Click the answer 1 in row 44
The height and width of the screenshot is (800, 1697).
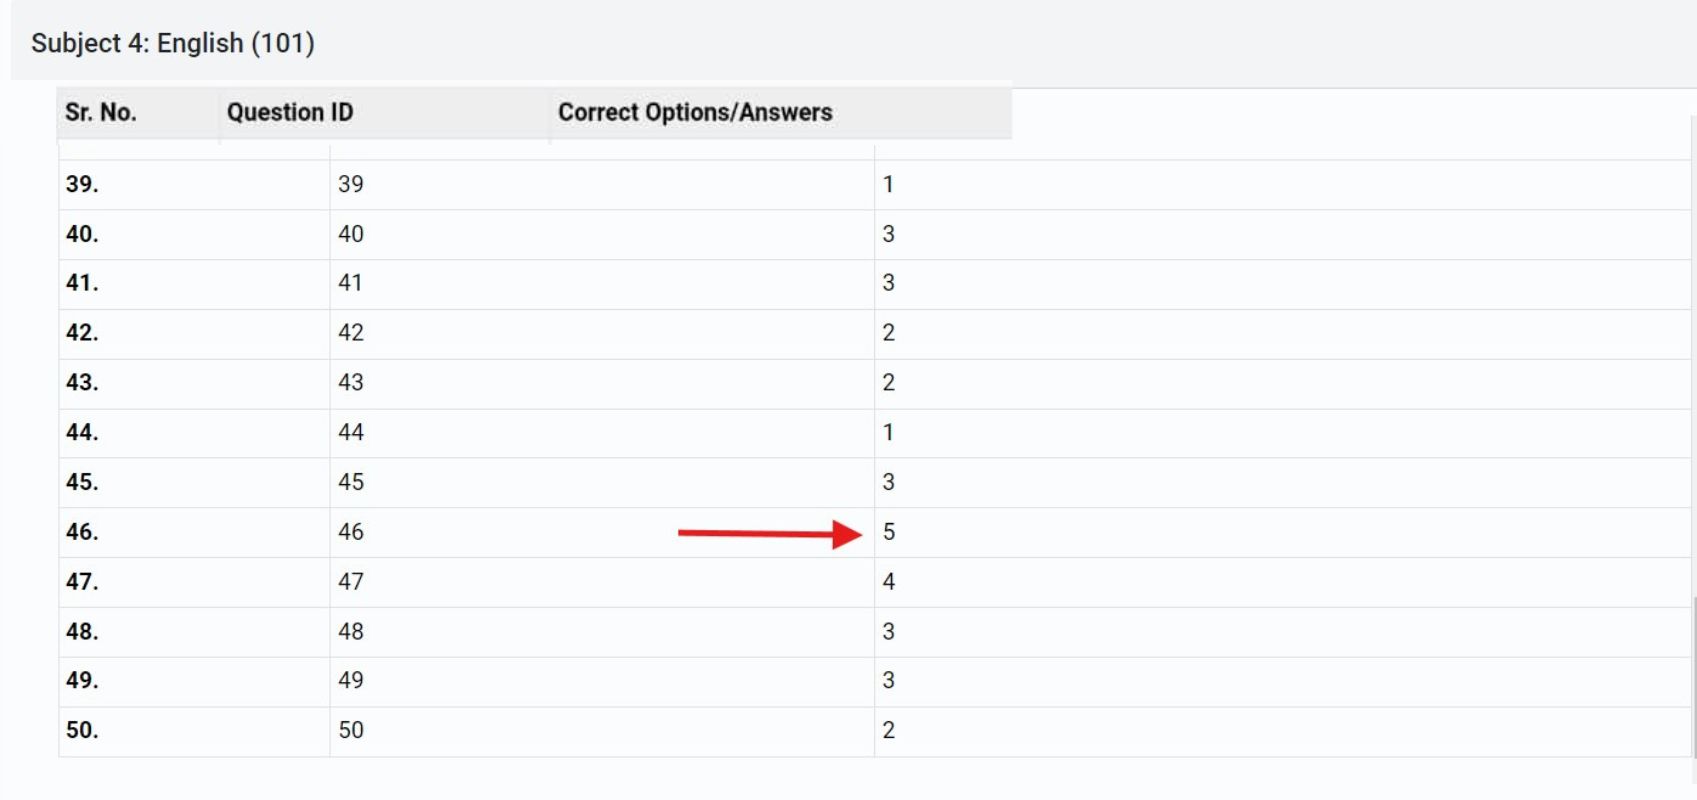[x=888, y=432]
